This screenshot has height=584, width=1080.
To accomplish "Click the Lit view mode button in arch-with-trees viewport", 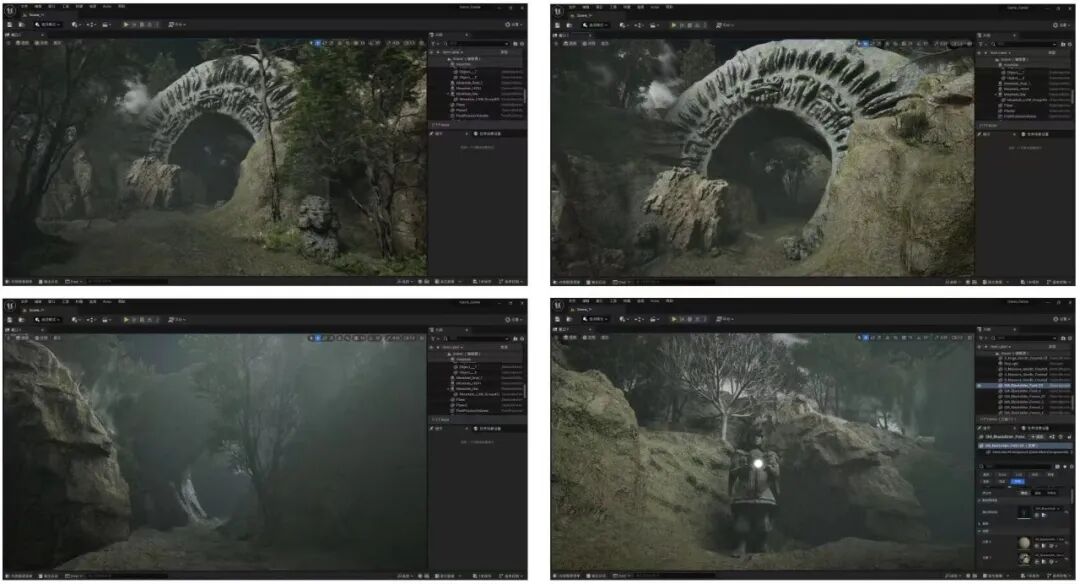I will (41, 43).
